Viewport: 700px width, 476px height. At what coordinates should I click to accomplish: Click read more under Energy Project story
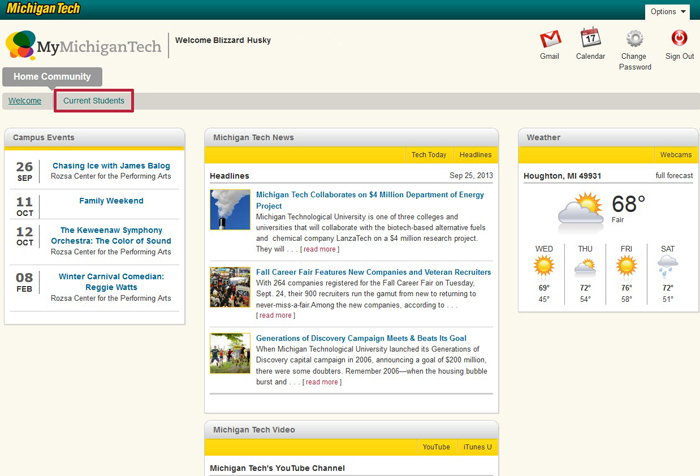pos(320,249)
